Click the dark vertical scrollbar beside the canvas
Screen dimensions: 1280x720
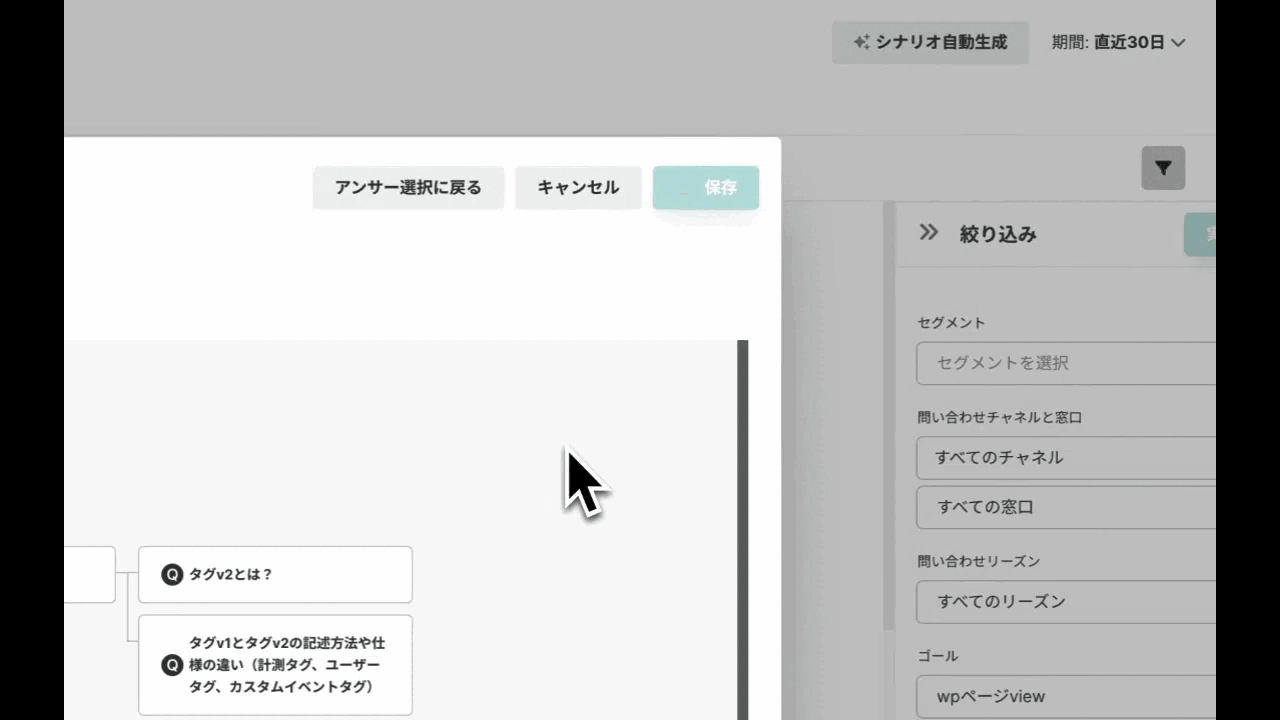[743, 528]
